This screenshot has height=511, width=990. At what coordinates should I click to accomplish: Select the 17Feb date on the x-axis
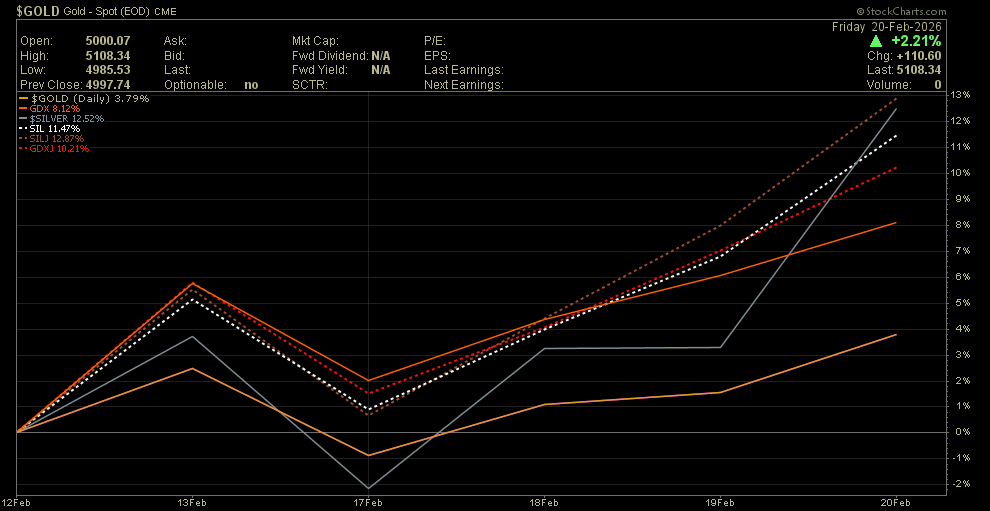pos(370,501)
